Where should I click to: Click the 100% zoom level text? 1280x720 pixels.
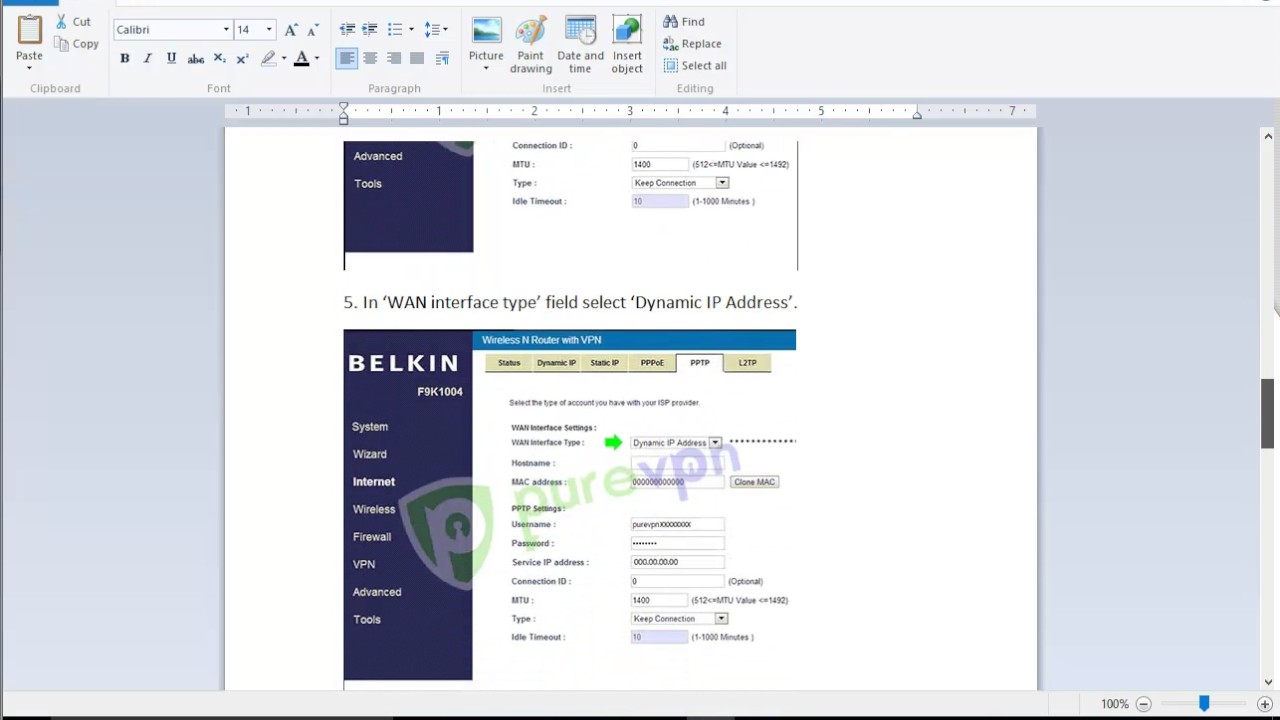[1115, 704]
